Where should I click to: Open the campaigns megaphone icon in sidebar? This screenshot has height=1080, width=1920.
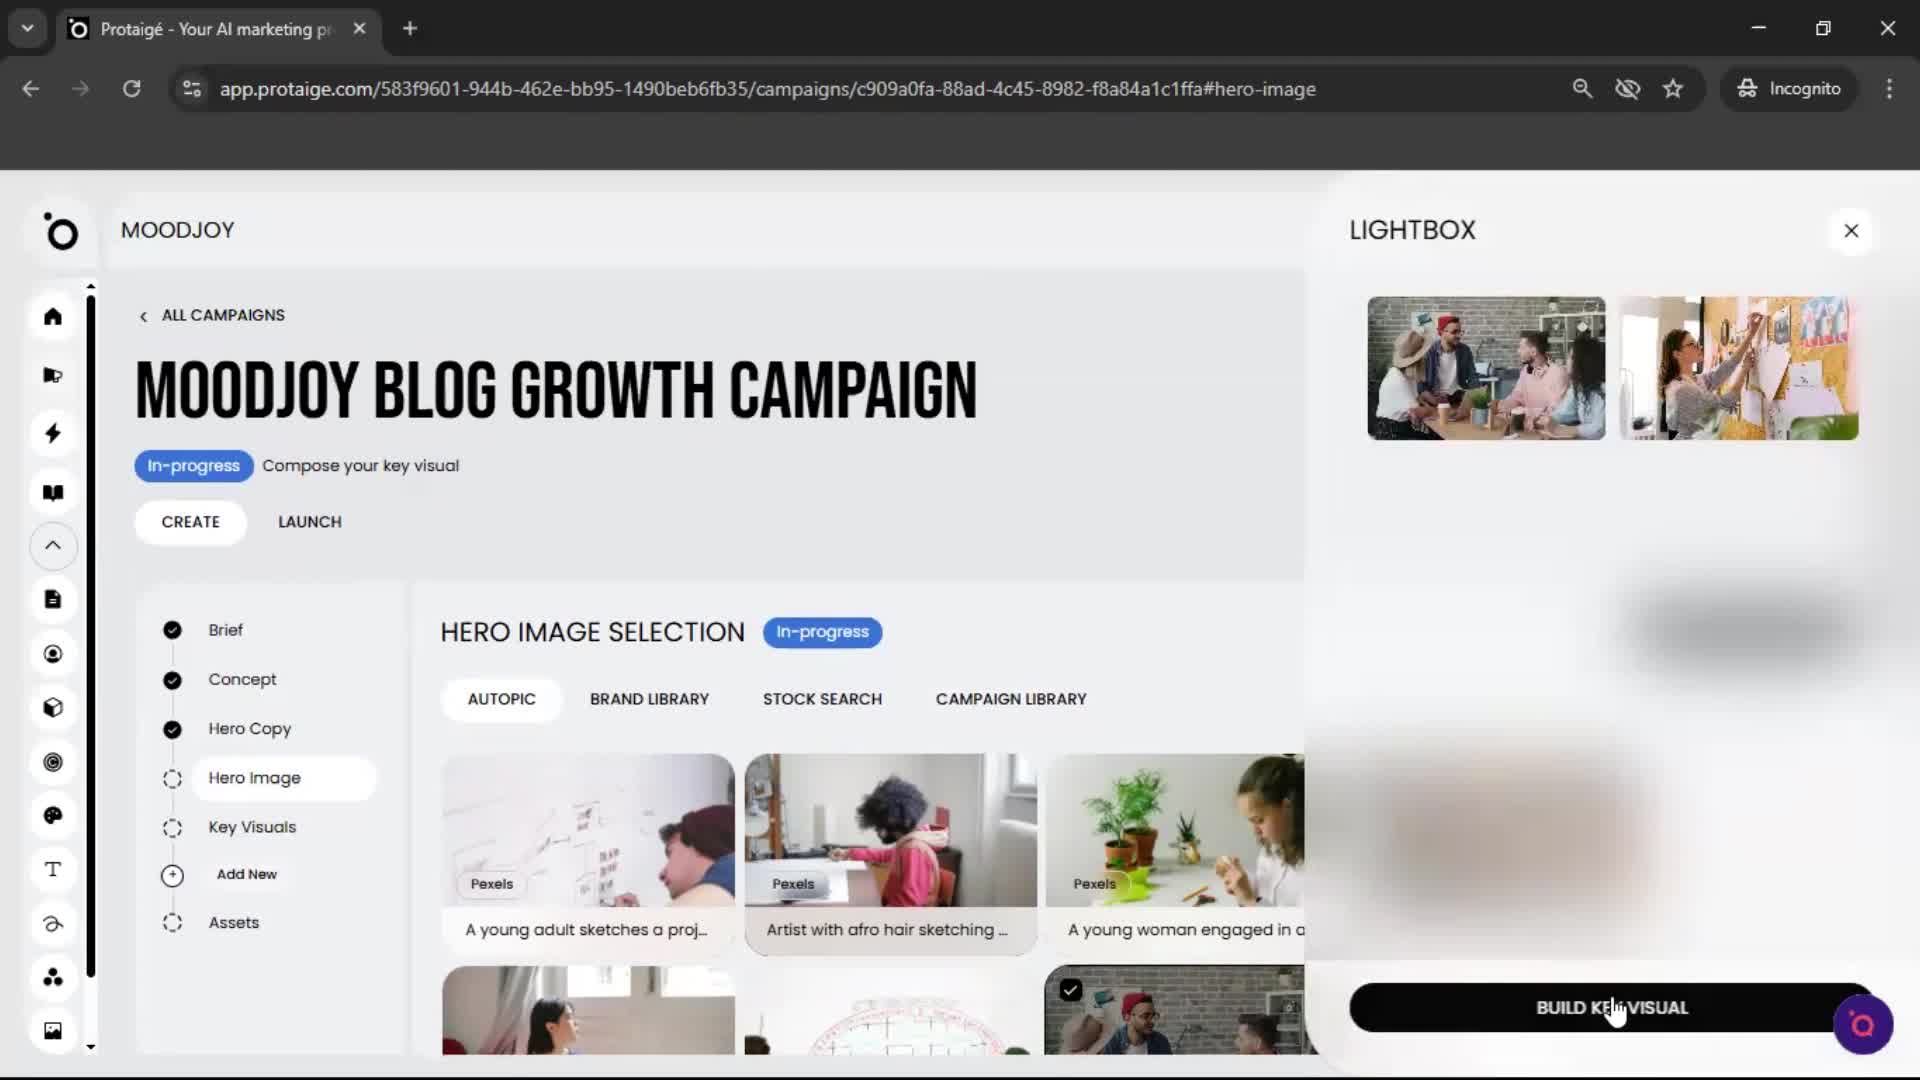click(x=52, y=374)
